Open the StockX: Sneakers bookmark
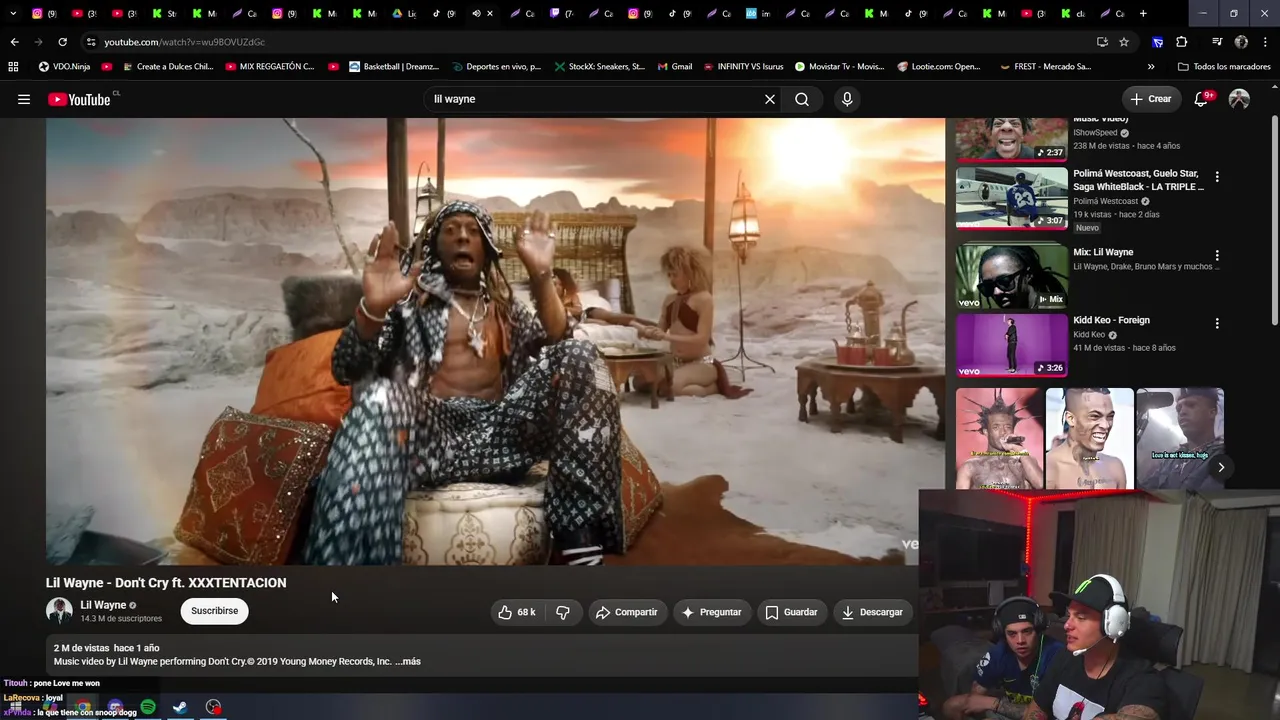1280x720 pixels. (598, 67)
